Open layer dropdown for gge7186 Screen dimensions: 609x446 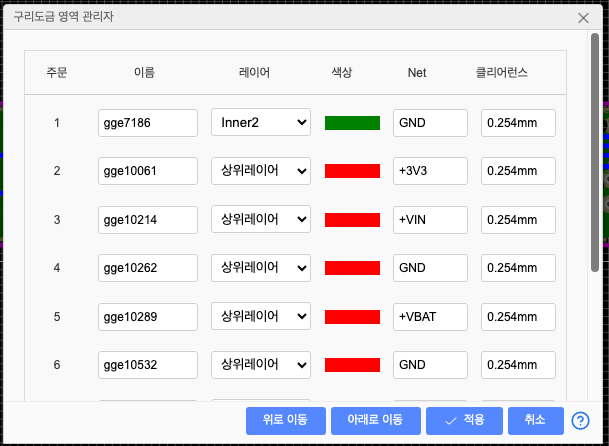click(261, 123)
